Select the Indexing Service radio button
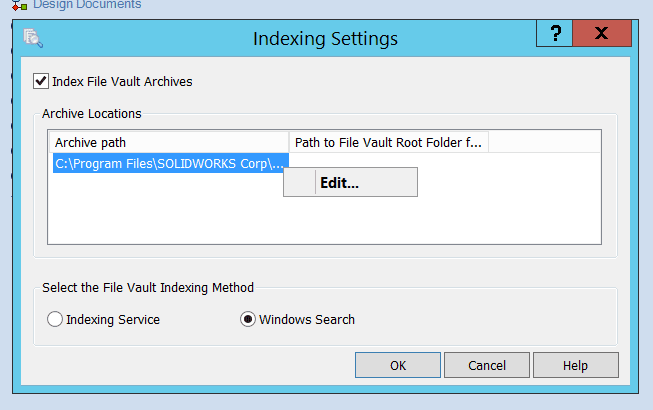This screenshot has height=410, width=653. pyautogui.click(x=55, y=319)
